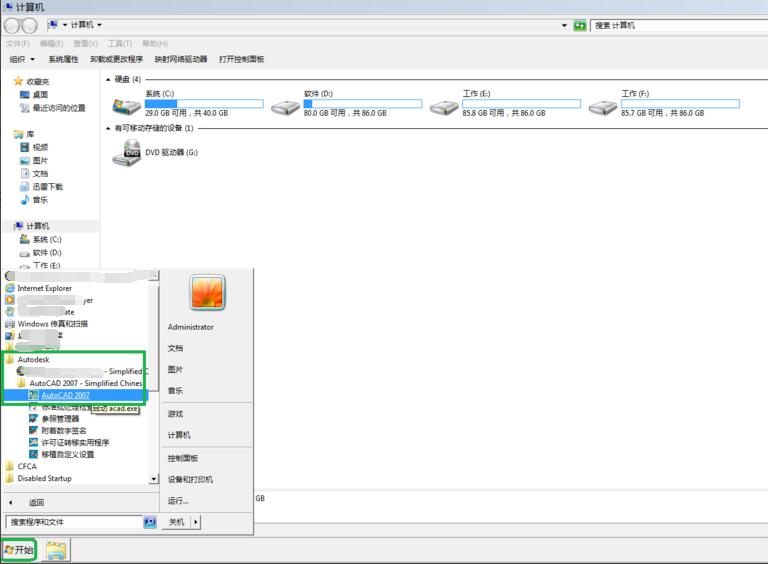This screenshot has width=768, height=564.
Task: Click Map network drive in the toolbar
Action: click(x=181, y=59)
